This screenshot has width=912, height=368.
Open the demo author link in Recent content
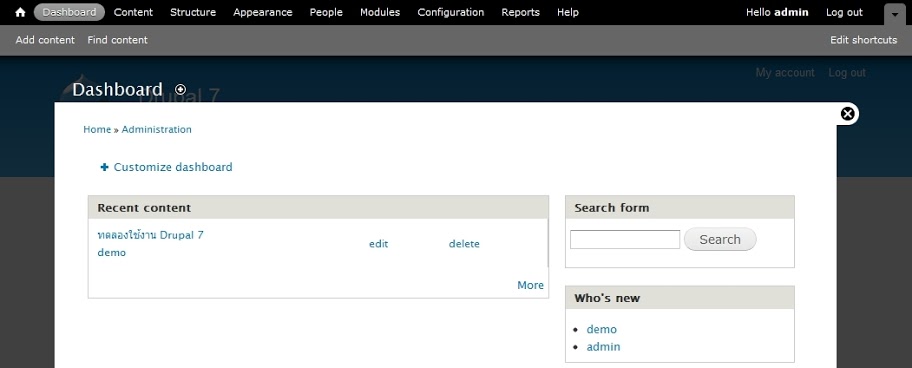pyautogui.click(x=112, y=253)
